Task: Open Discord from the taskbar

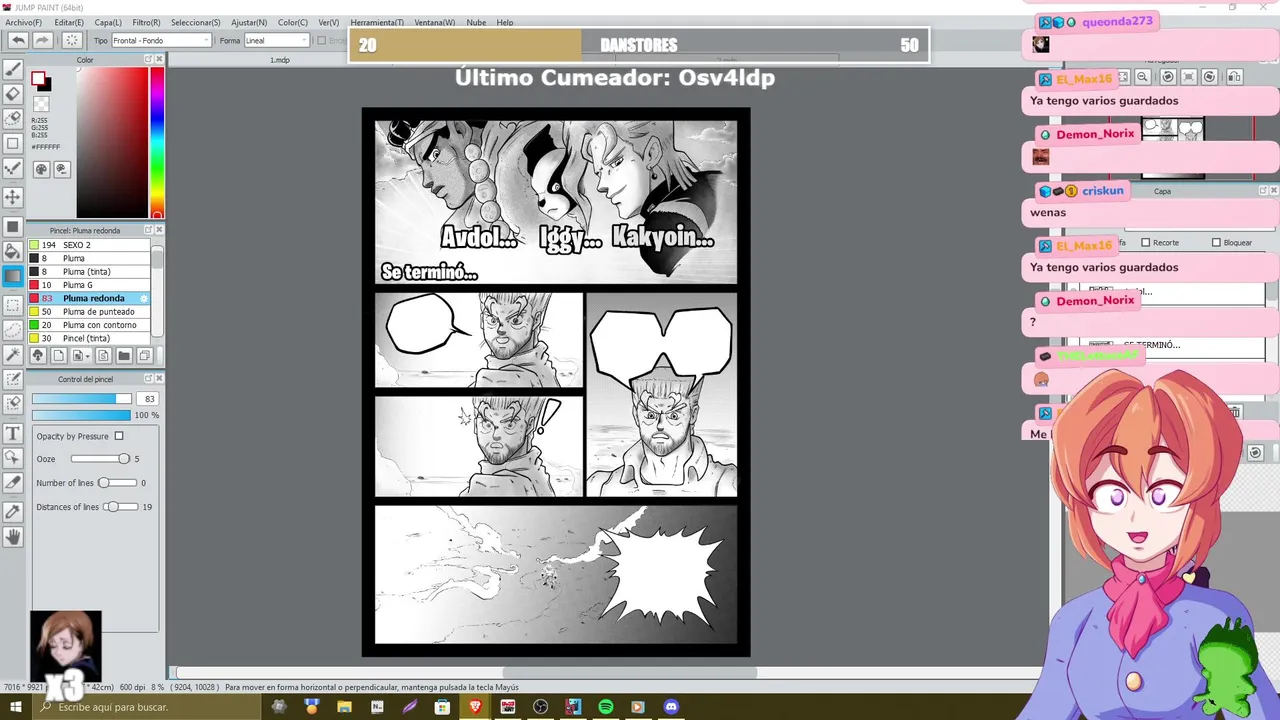Action: coord(671,707)
